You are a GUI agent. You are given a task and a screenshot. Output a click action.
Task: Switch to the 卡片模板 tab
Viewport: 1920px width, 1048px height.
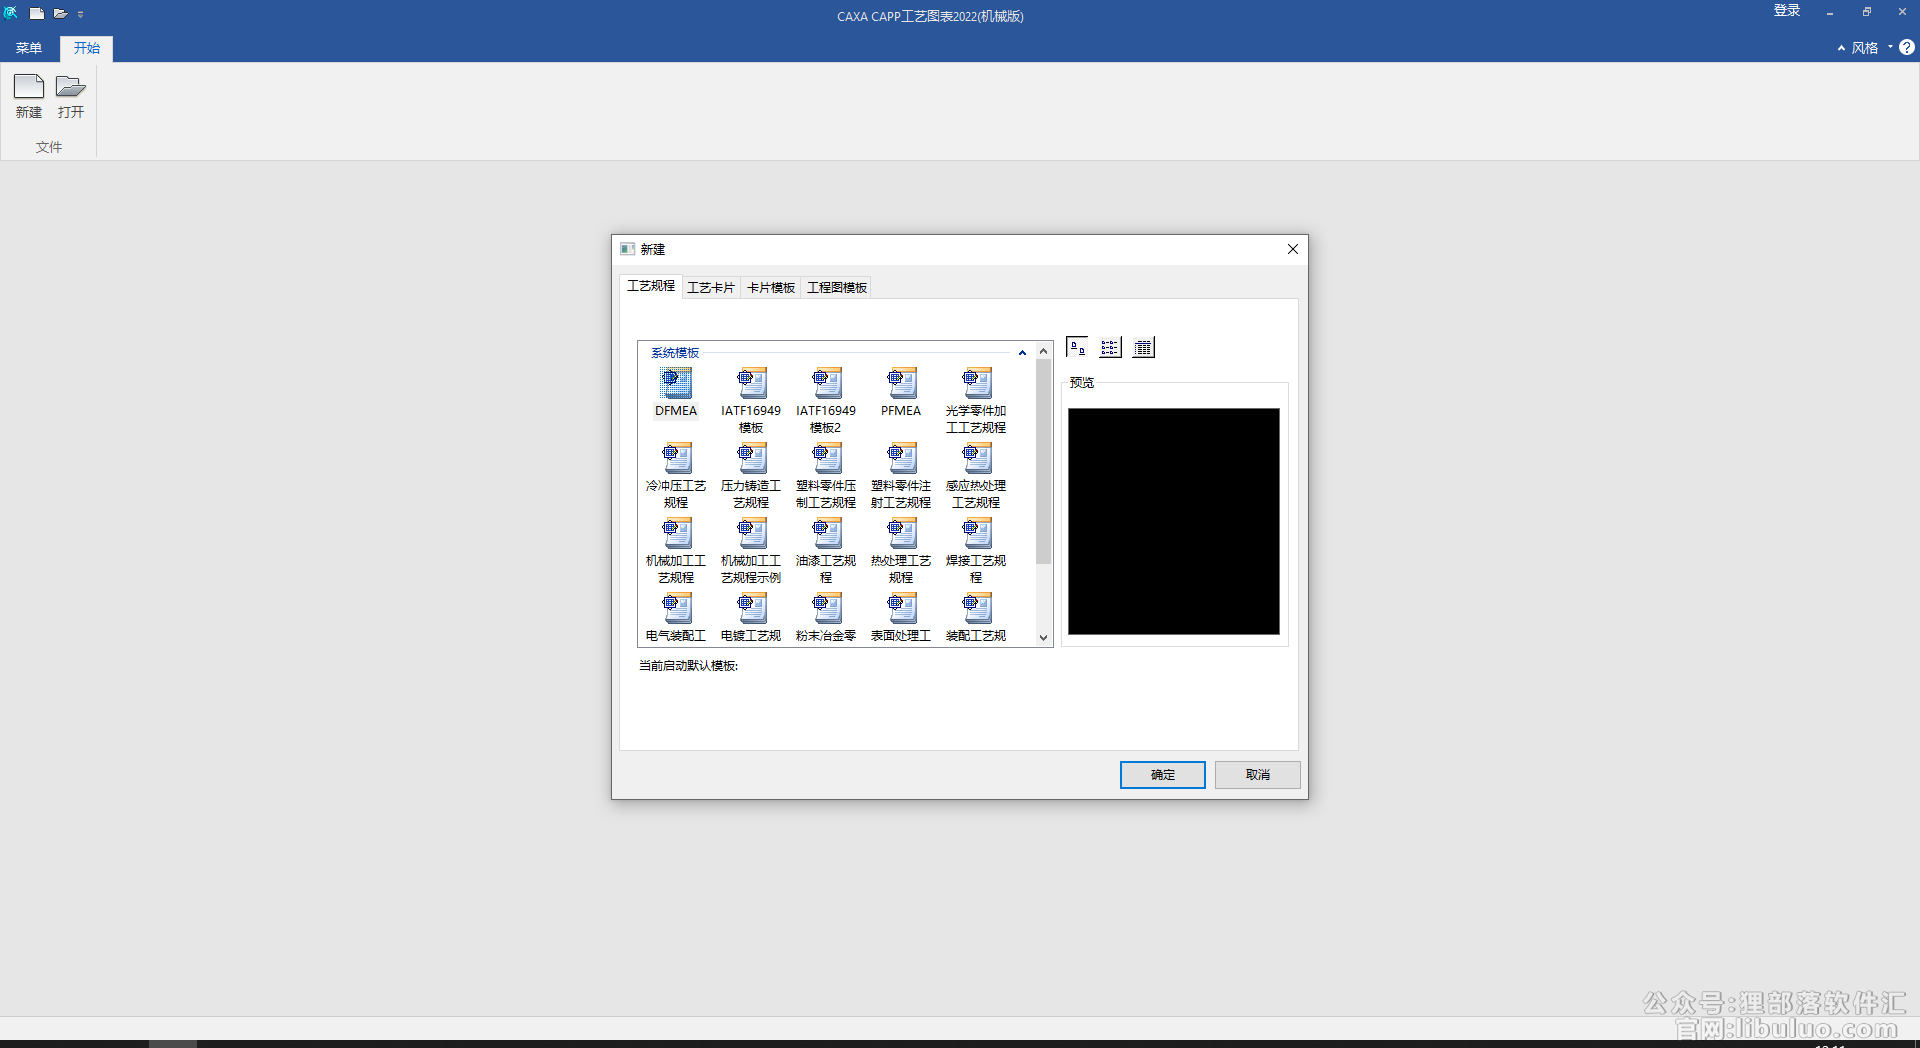coord(771,288)
